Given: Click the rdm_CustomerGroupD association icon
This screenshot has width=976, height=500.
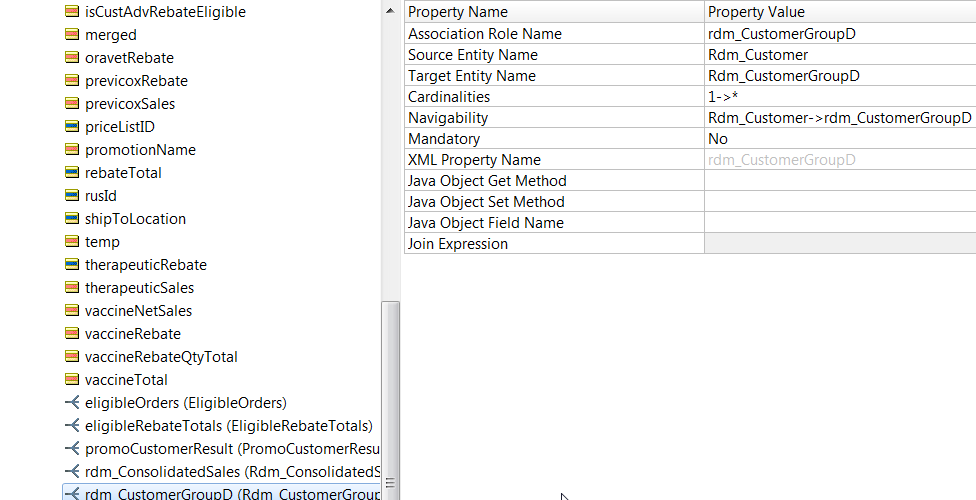Looking at the screenshot, I should click(72, 494).
